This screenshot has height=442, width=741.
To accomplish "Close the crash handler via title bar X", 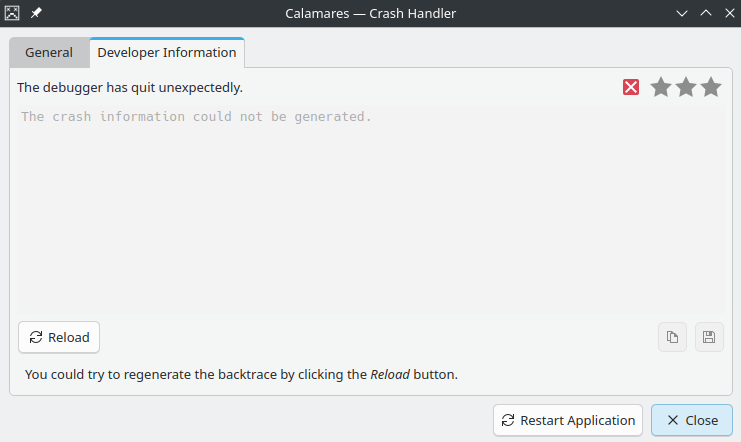I will [x=730, y=13].
